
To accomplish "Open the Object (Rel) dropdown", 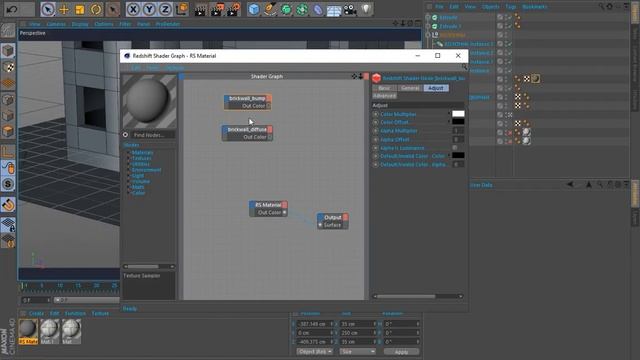I will point(315,351).
